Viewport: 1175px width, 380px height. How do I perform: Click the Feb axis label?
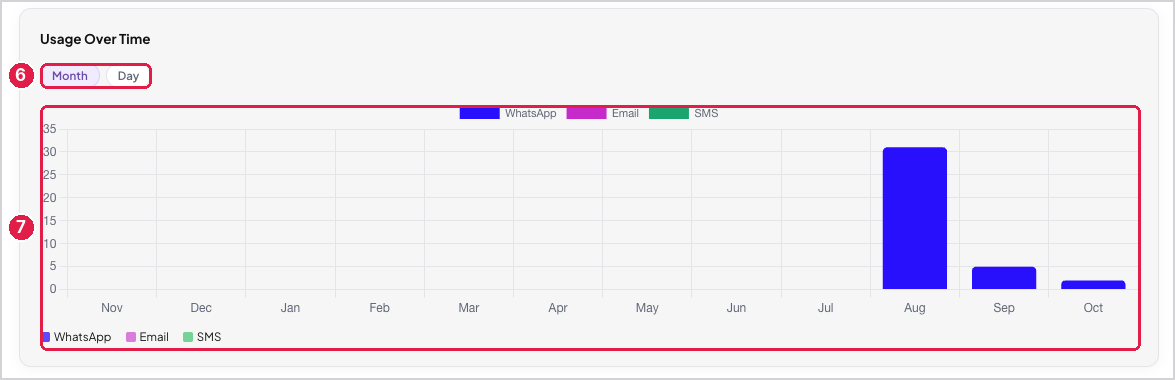point(379,308)
